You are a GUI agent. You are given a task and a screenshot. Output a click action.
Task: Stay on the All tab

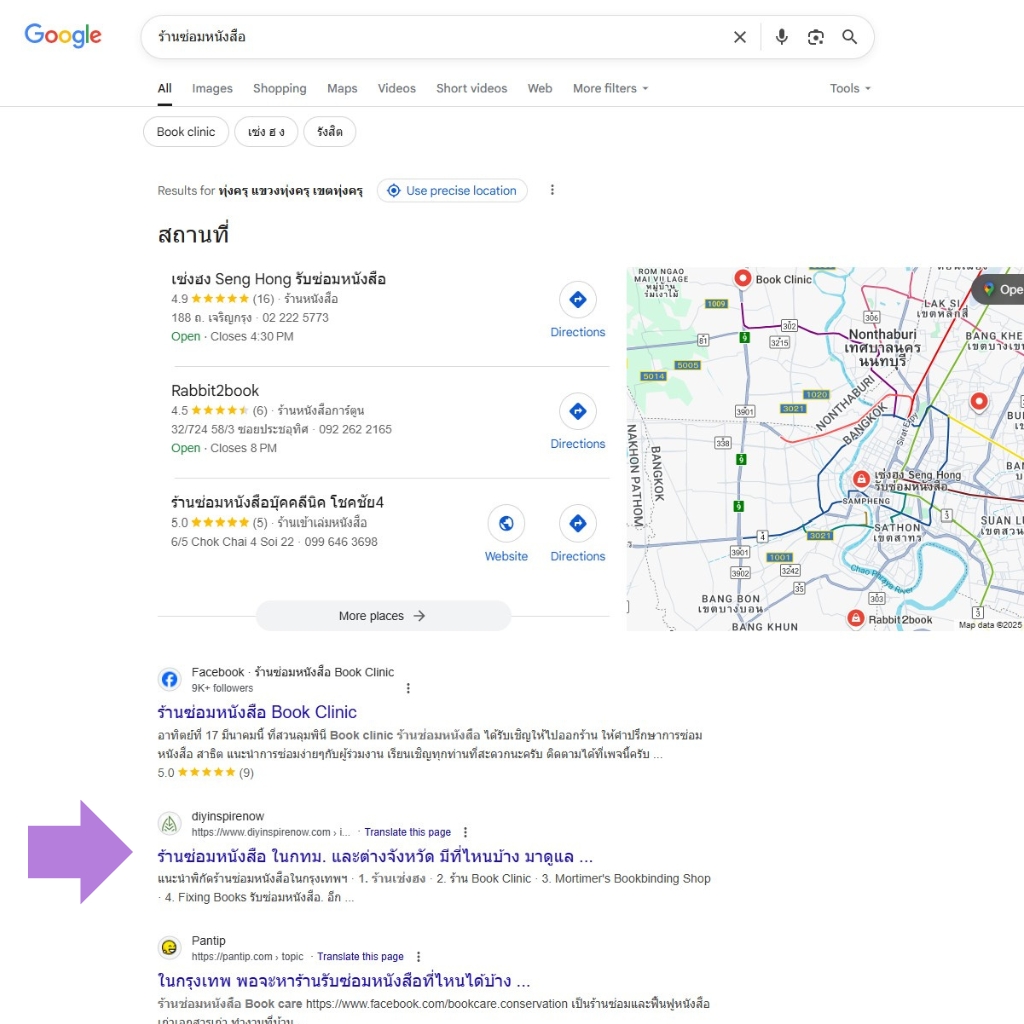pyautogui.click(x=165, y=88)
